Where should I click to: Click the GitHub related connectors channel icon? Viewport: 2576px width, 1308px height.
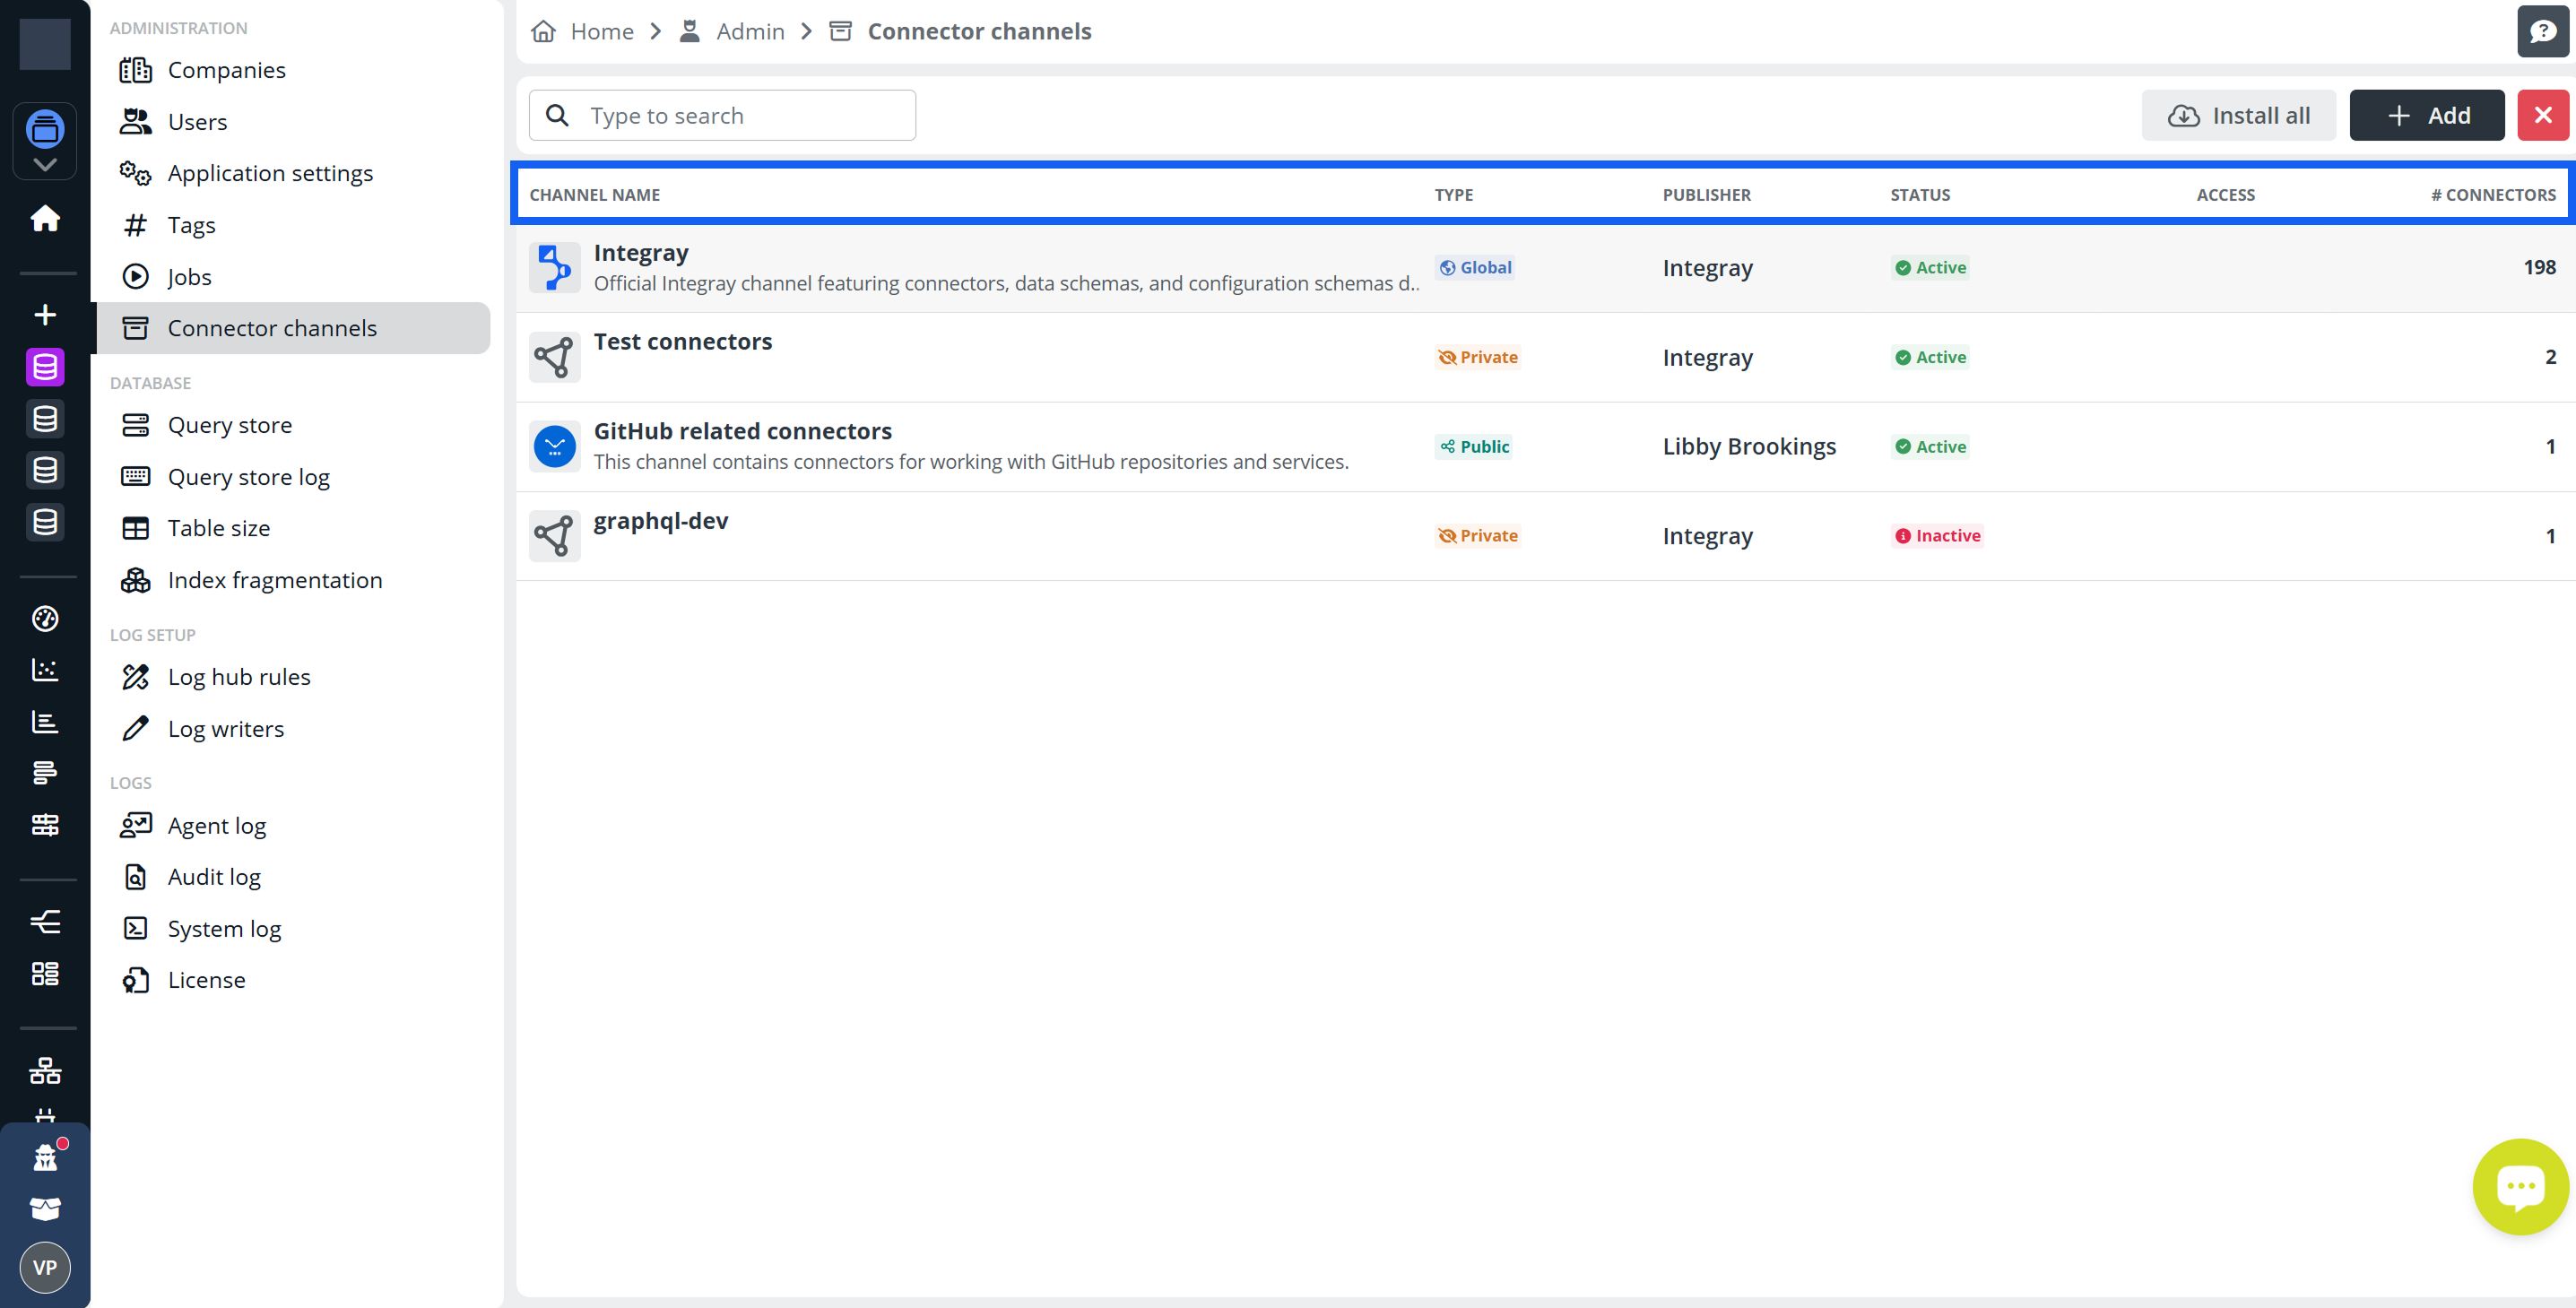coord(554,447)
